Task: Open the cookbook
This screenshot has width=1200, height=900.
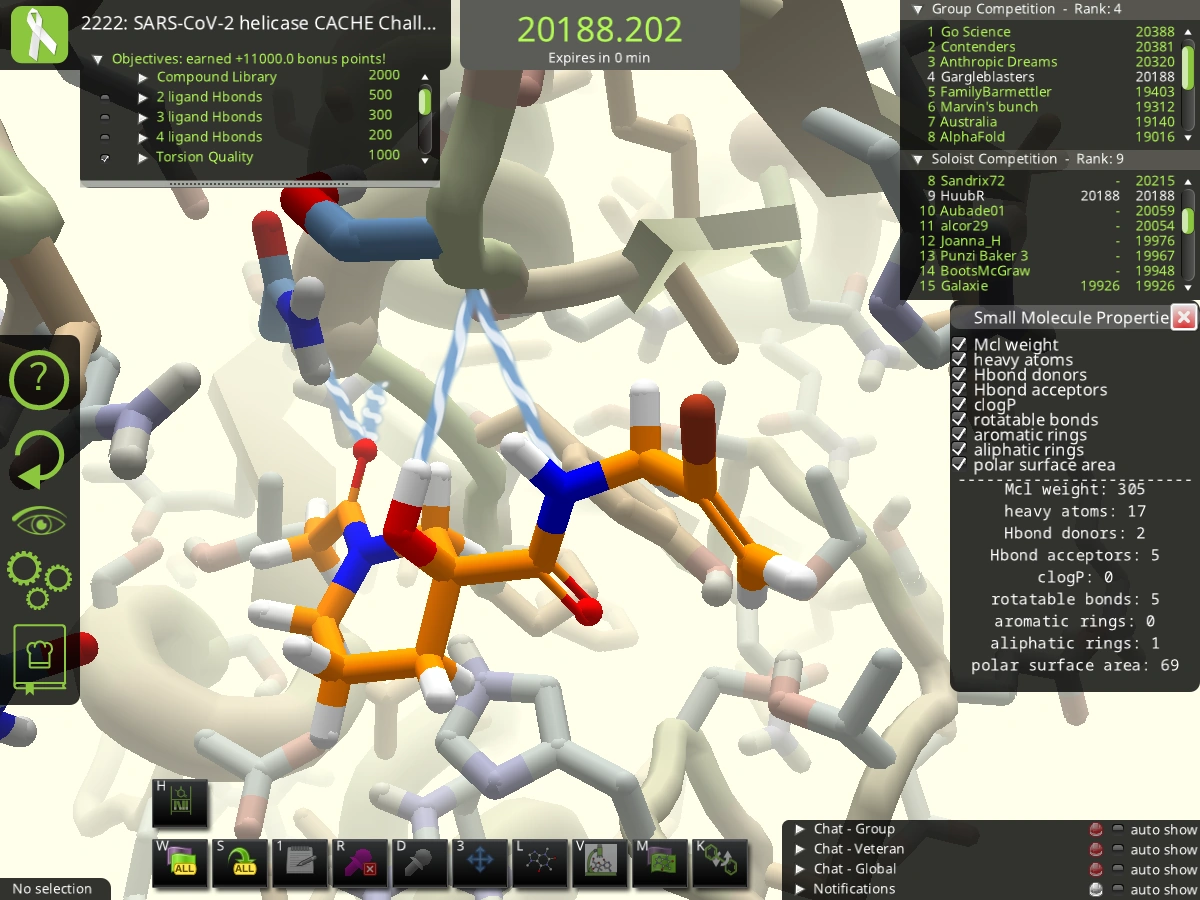Action: pos(40,657)
